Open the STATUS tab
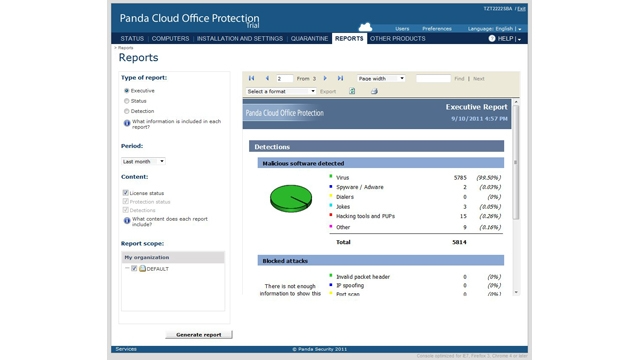Viewport: 640px width, 360px height. [132, 38]
